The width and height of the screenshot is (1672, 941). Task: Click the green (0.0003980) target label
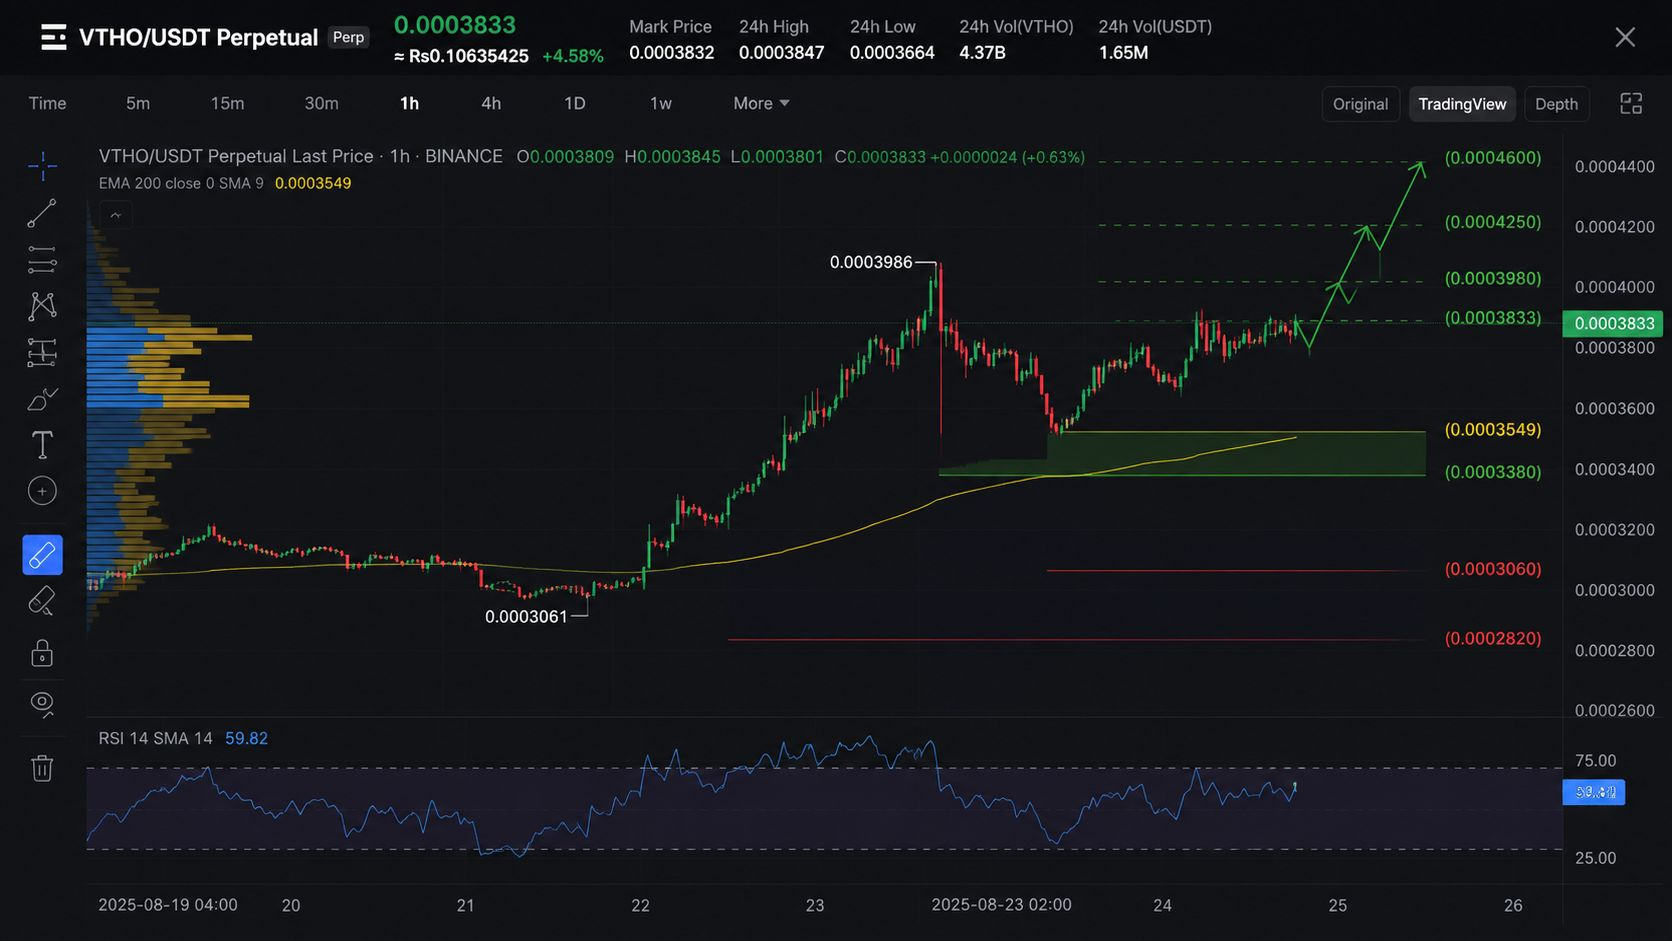point(1493,278)
